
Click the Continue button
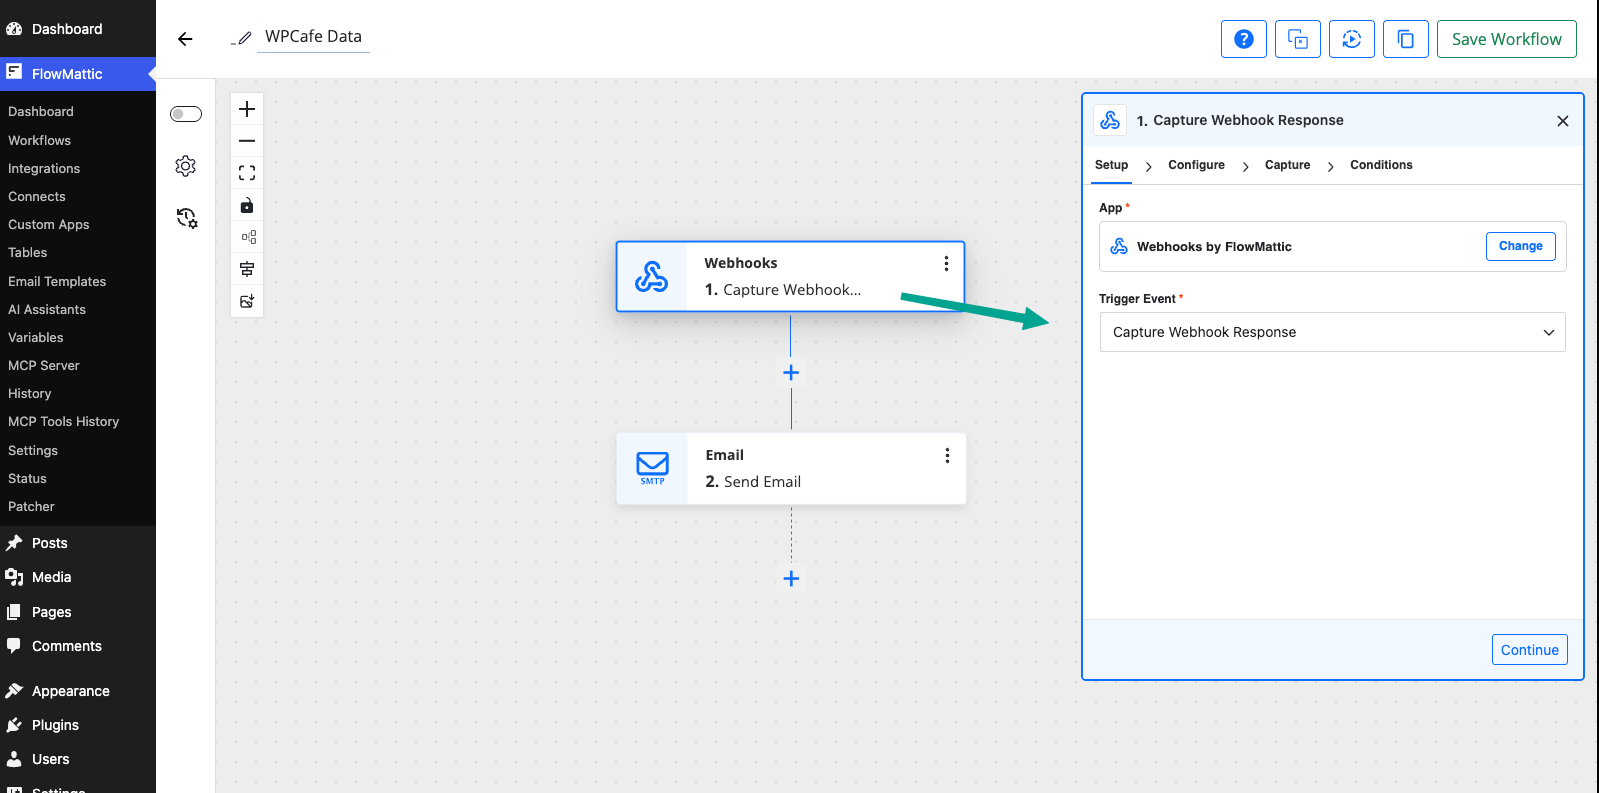tap(1530, 650)
